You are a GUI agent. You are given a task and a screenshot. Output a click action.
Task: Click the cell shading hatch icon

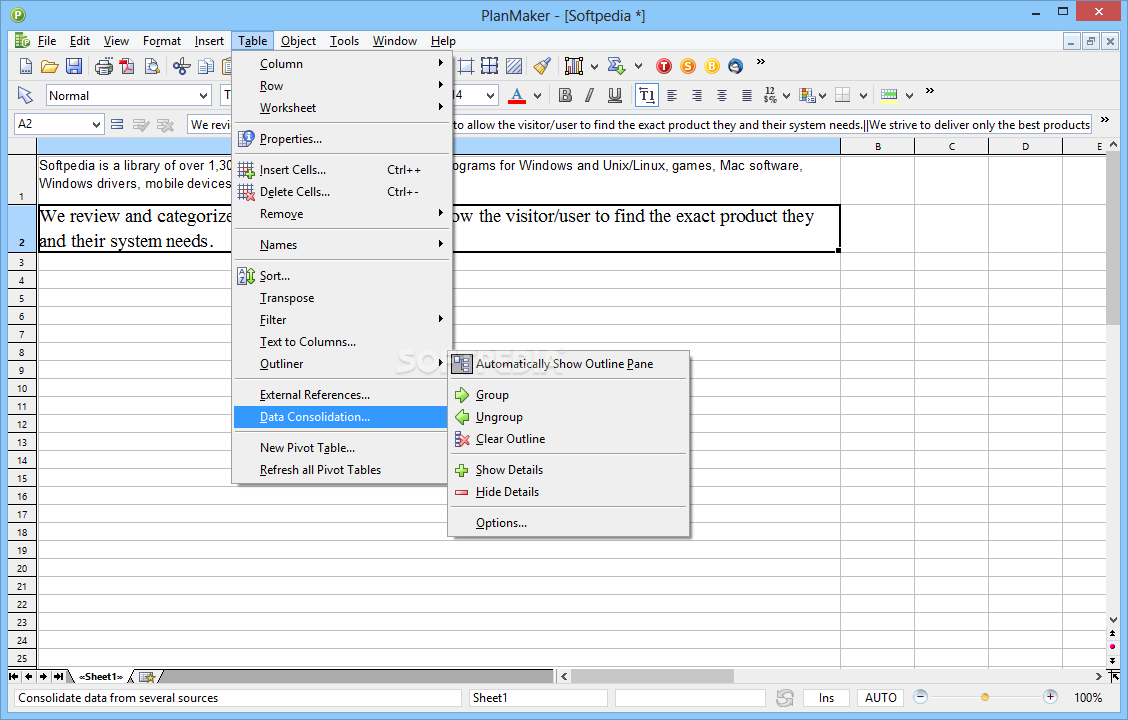[x=514, y=66]
